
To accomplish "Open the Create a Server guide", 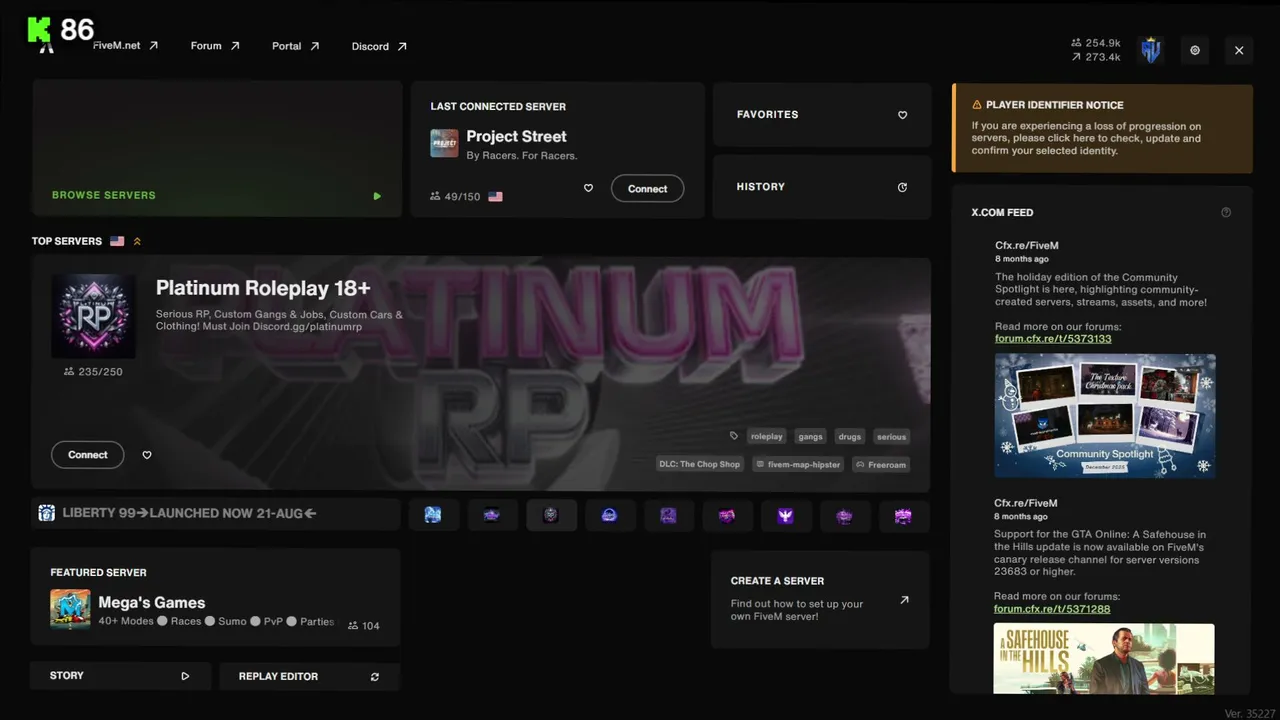I will (821, 600).
